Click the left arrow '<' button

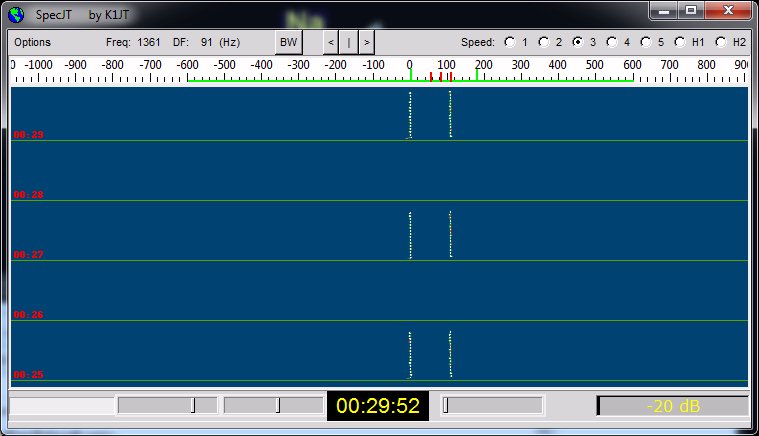(331, 43)
